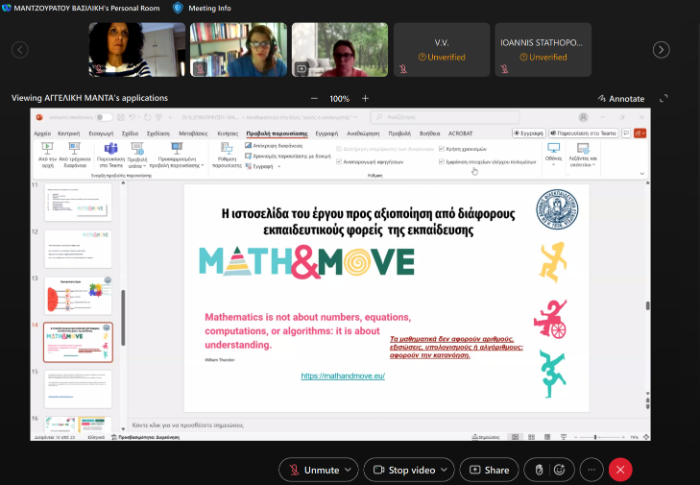Image resolution: width=700 pixels, height=485 pixels.
Task: Expand the Record dropdown in Slide Show ribbon
Action: 279,167
